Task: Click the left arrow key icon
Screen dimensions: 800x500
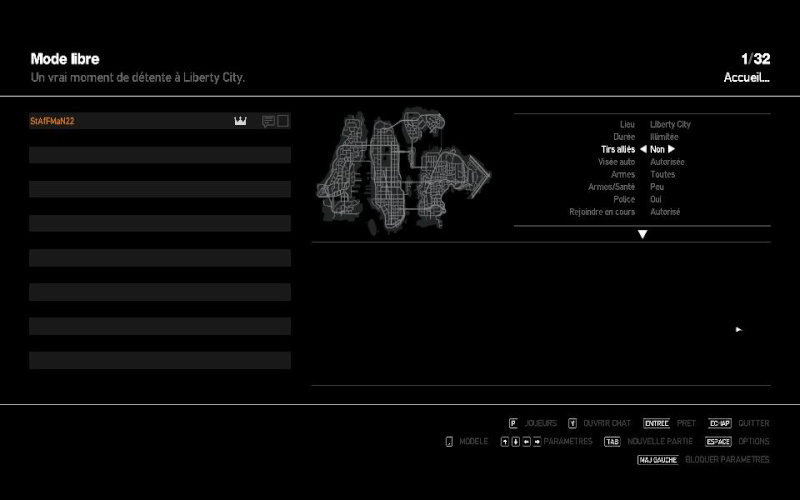Action: coord(526,442)
